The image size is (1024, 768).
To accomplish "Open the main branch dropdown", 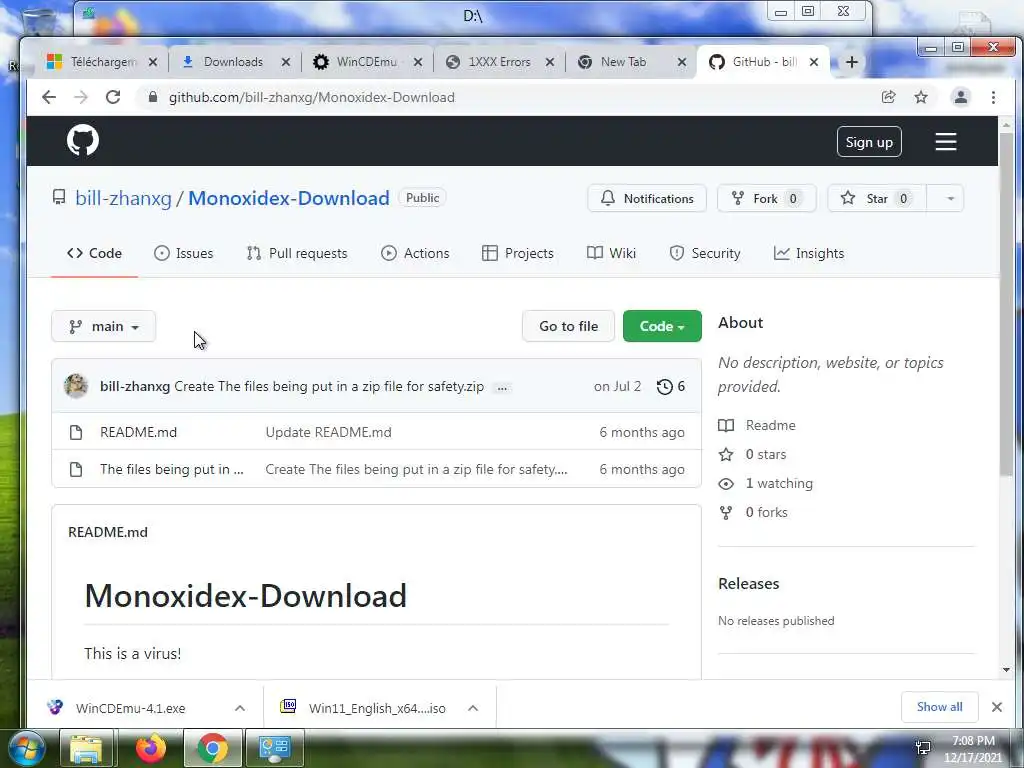I will pyautogui.click(x=104, y=327).
